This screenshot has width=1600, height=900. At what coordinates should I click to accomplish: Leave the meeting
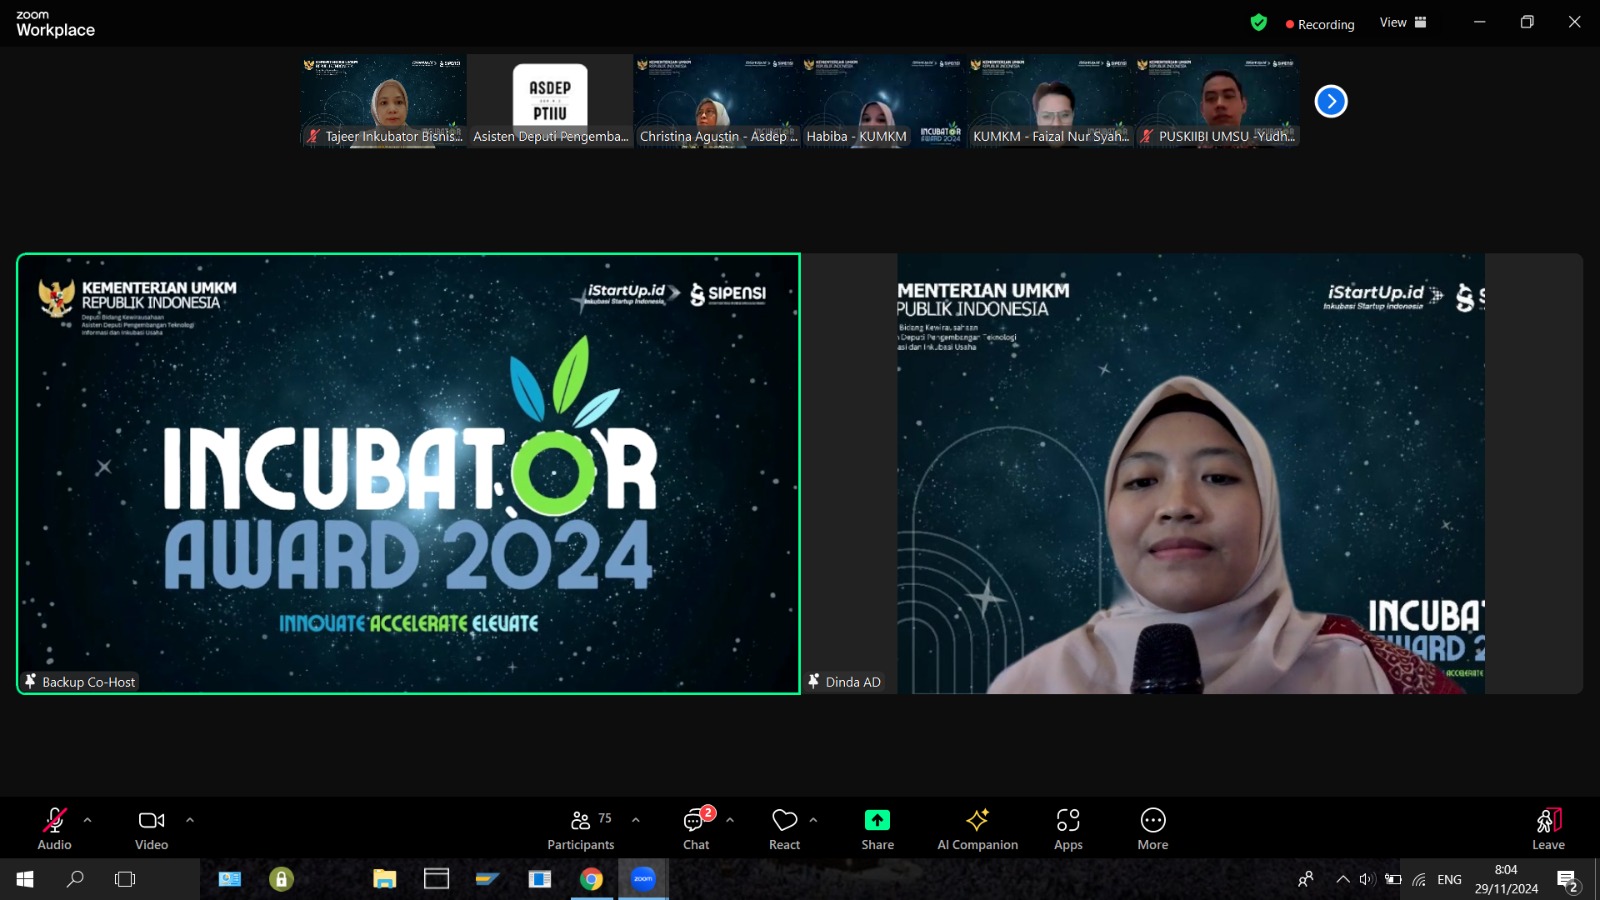[x=1548, y=829]
